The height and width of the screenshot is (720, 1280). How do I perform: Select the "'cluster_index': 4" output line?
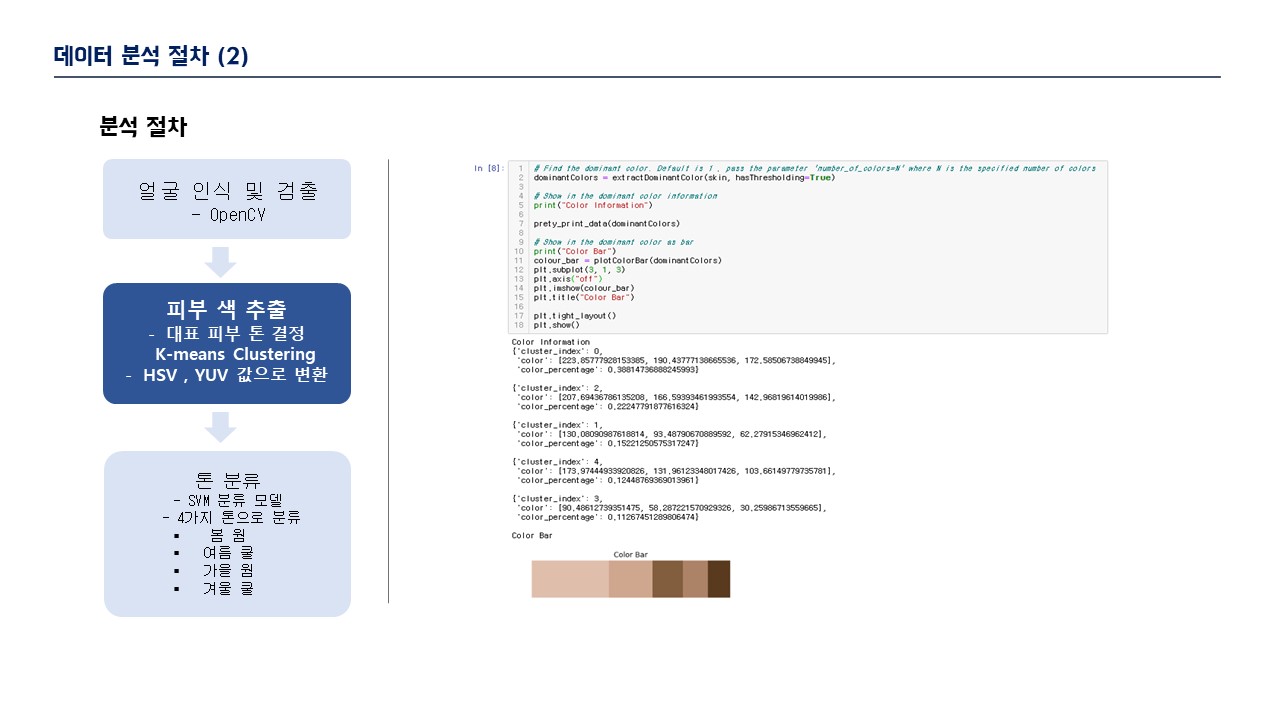tap(557, 461)
